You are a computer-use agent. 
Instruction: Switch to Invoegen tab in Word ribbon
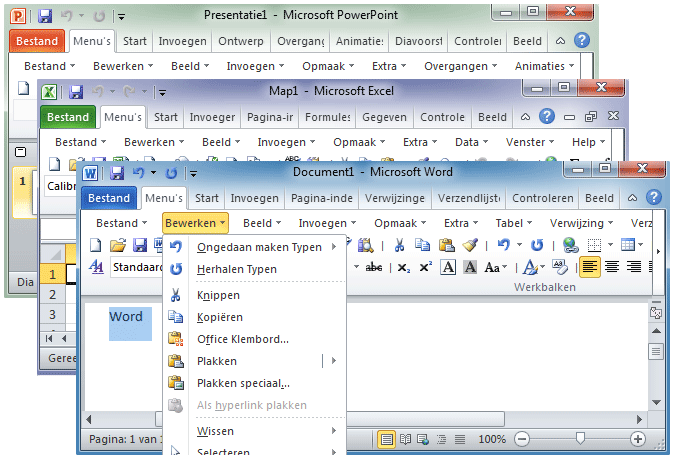[x=255, y=198]
